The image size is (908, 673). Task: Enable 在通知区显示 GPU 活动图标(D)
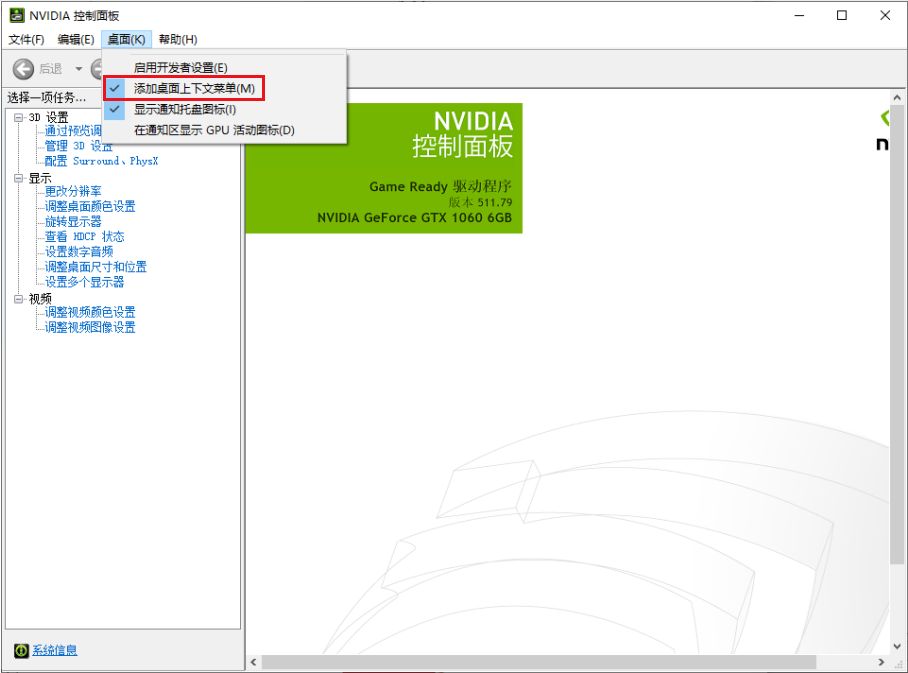coord(225,130)
